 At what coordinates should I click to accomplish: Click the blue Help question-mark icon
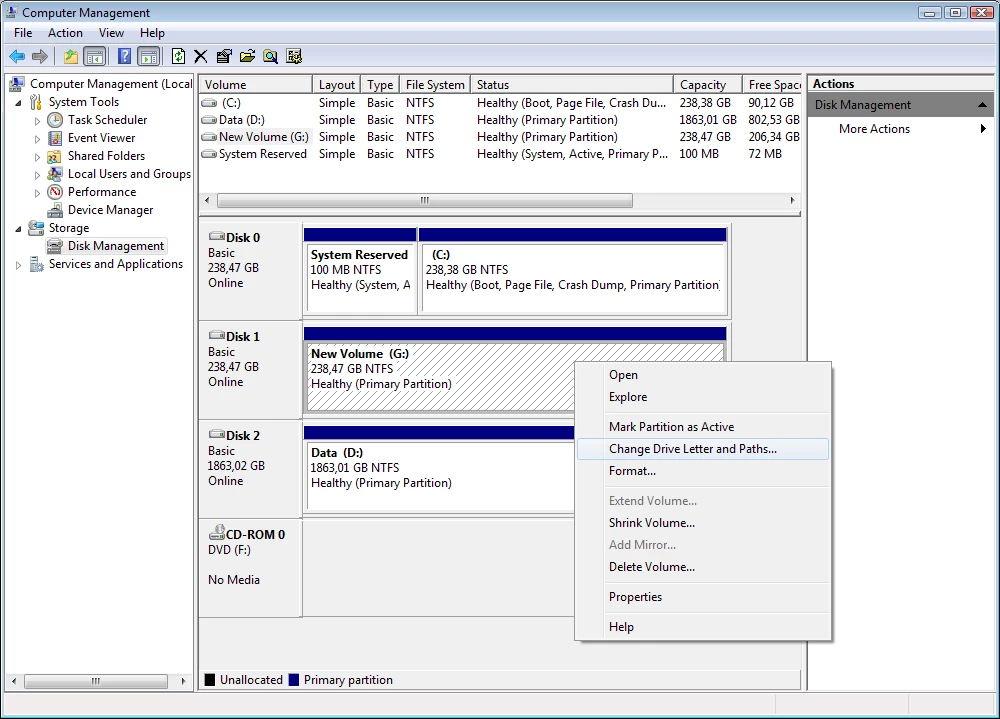(x=124, y=57)
